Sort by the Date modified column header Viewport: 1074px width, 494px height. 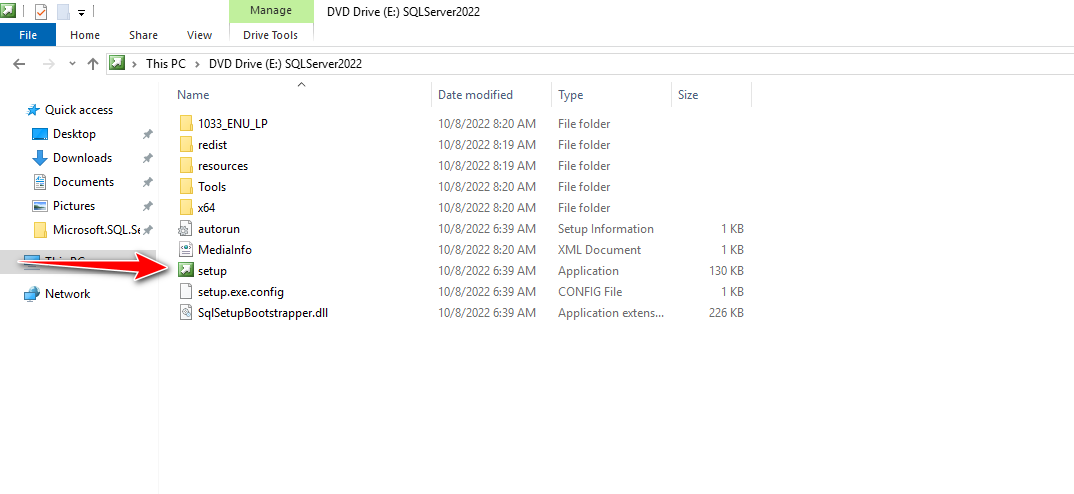click(x=475, y=95)
